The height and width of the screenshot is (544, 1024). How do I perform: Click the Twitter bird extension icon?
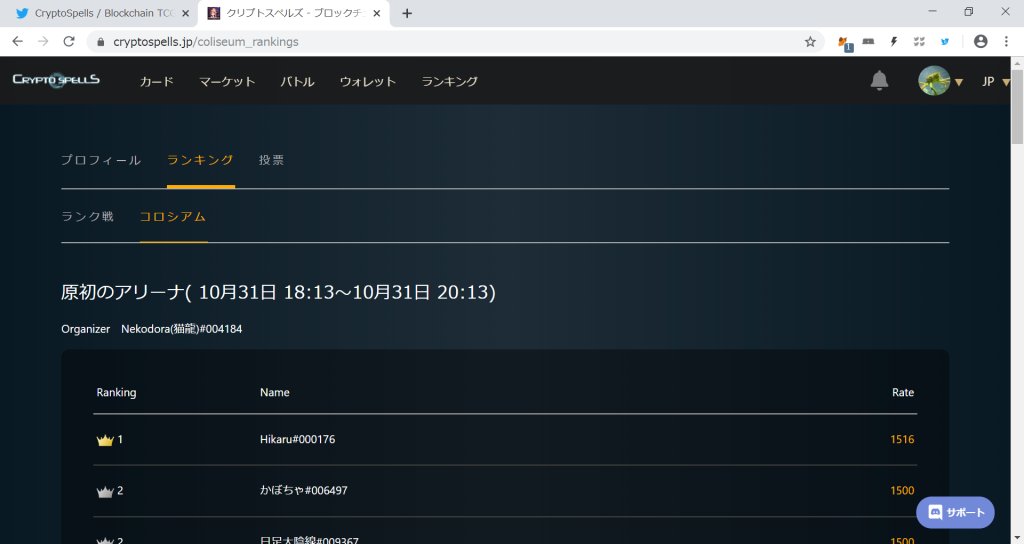[944, 42]
